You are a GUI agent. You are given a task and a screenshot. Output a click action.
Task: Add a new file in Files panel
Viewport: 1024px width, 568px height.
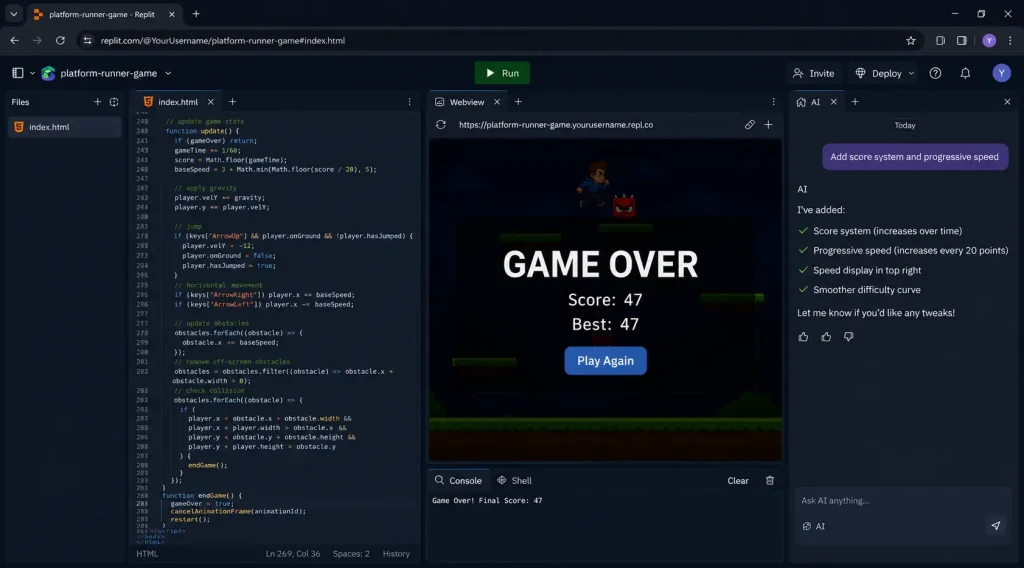click(97, 102)
